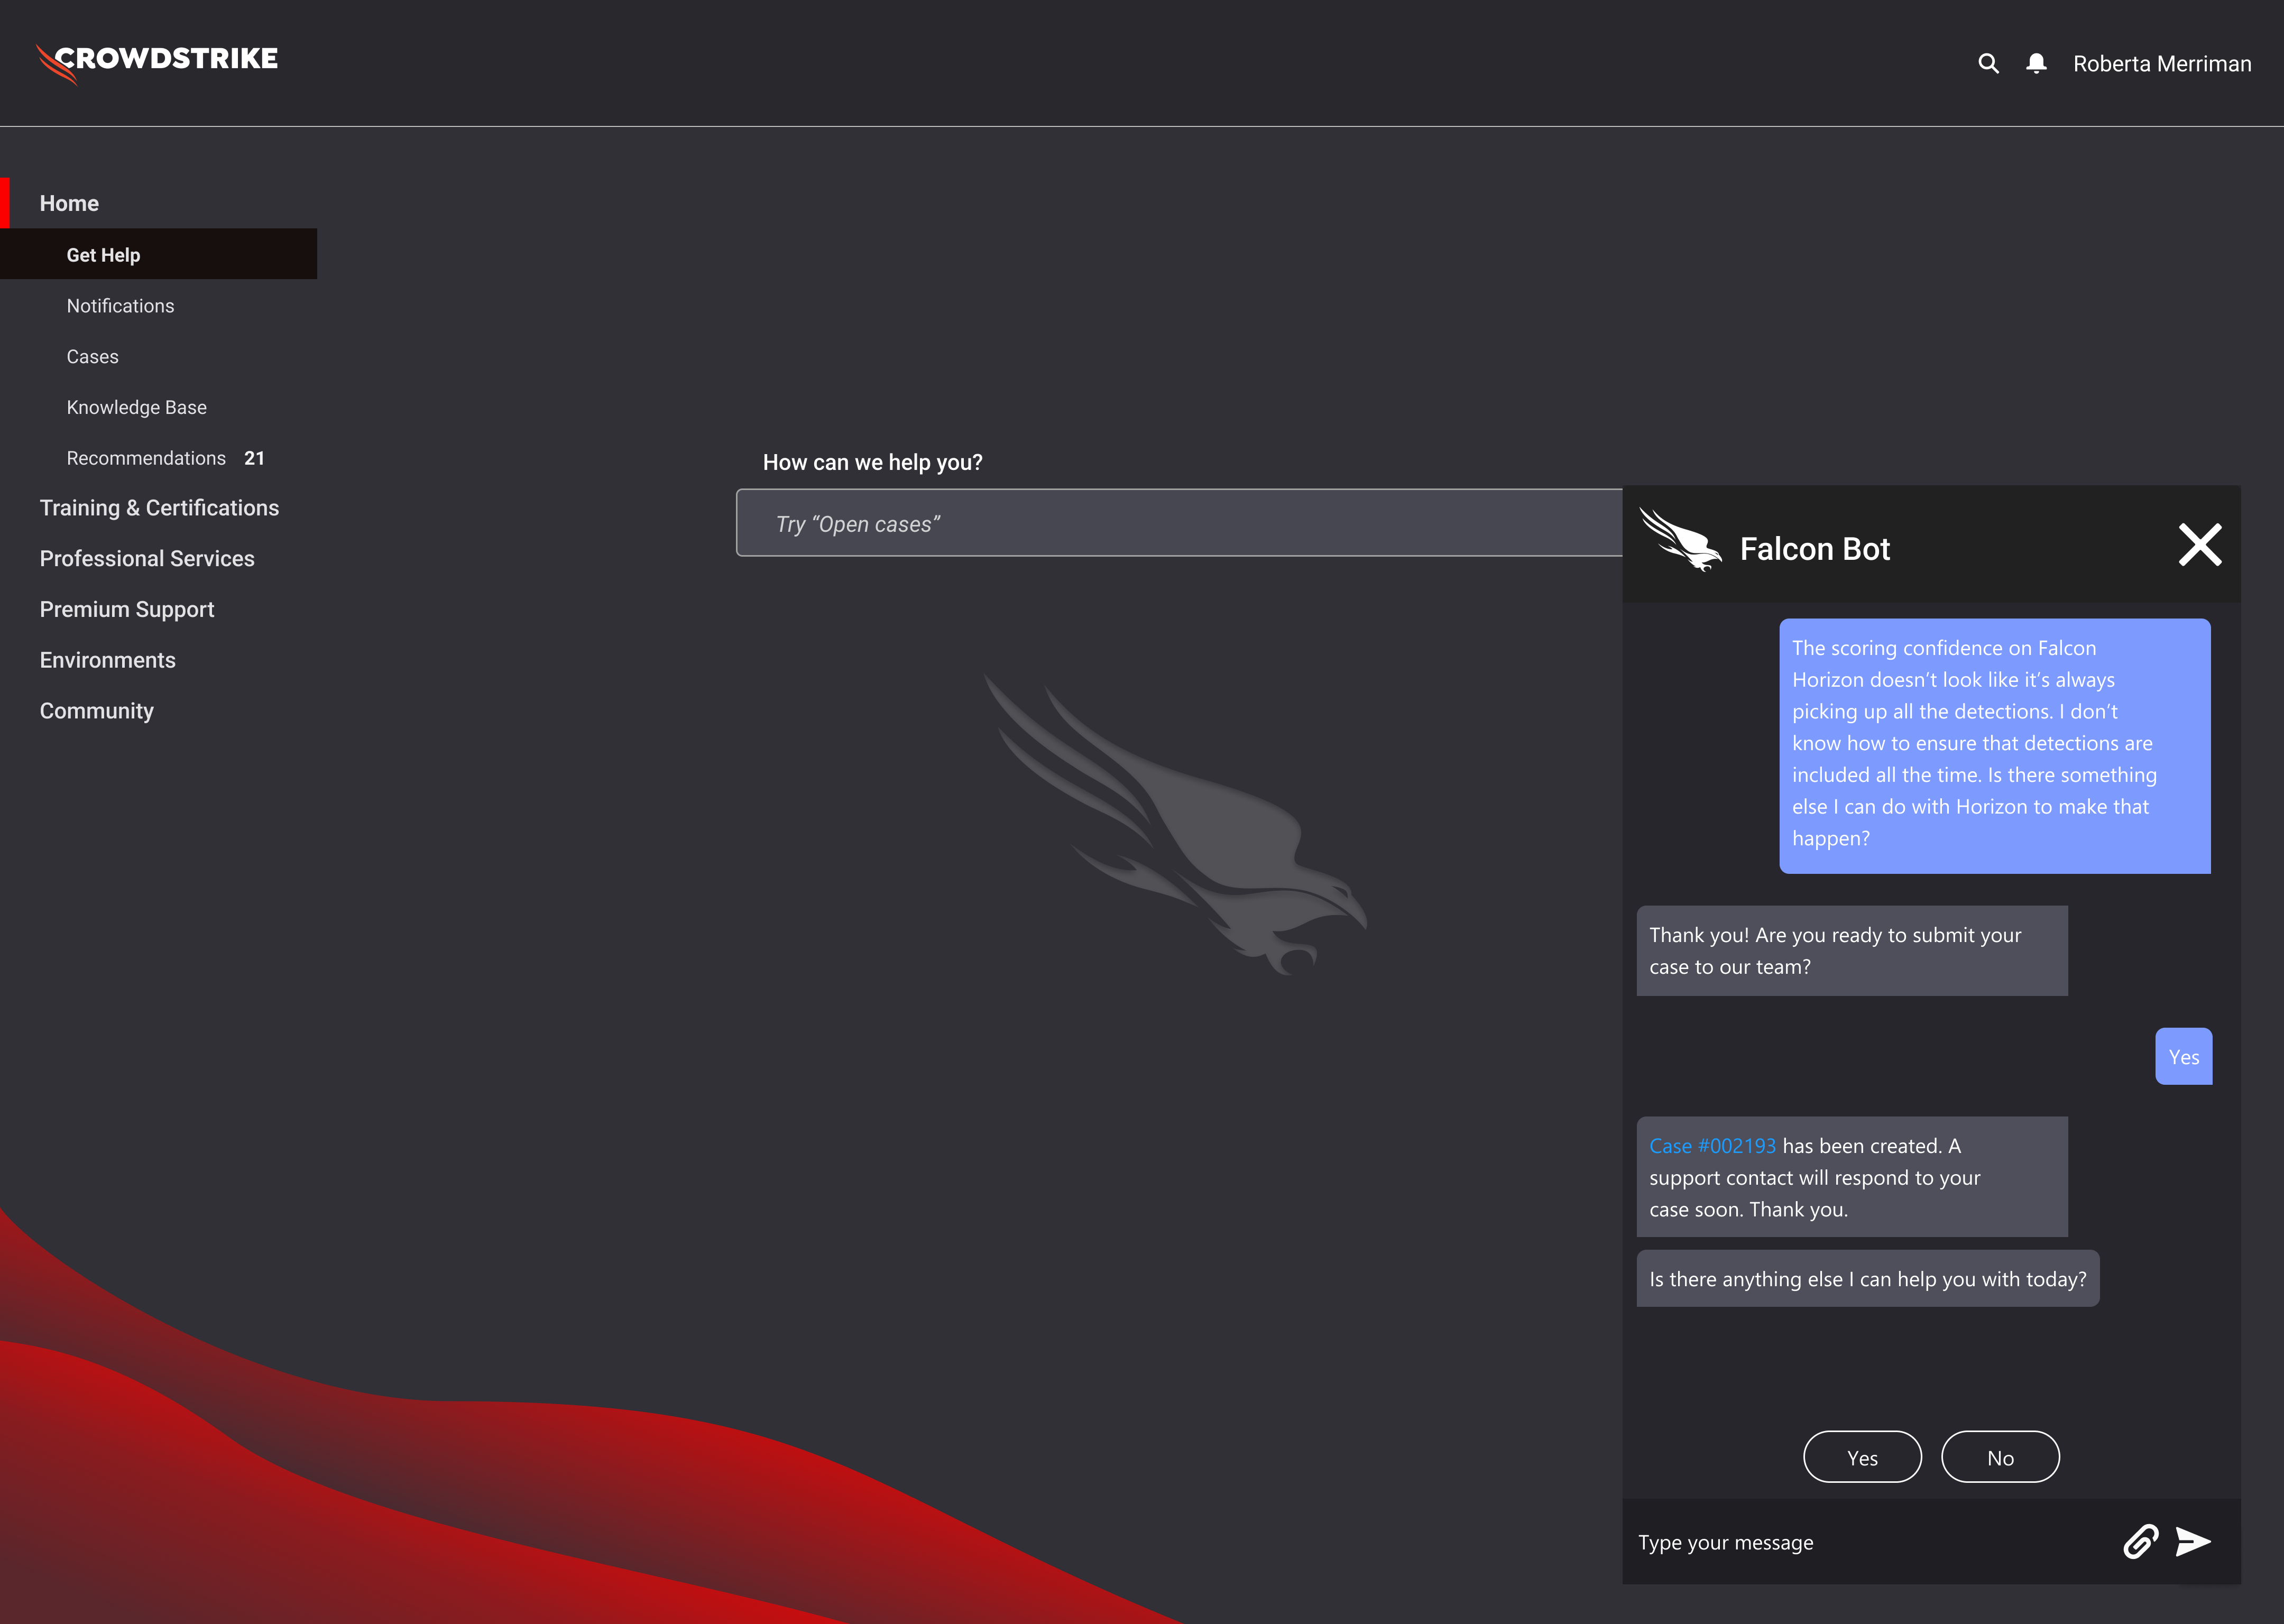The image size is (2284, 1624).
Task: Click the user message about scoring confidence
Action: (1995, 746)
